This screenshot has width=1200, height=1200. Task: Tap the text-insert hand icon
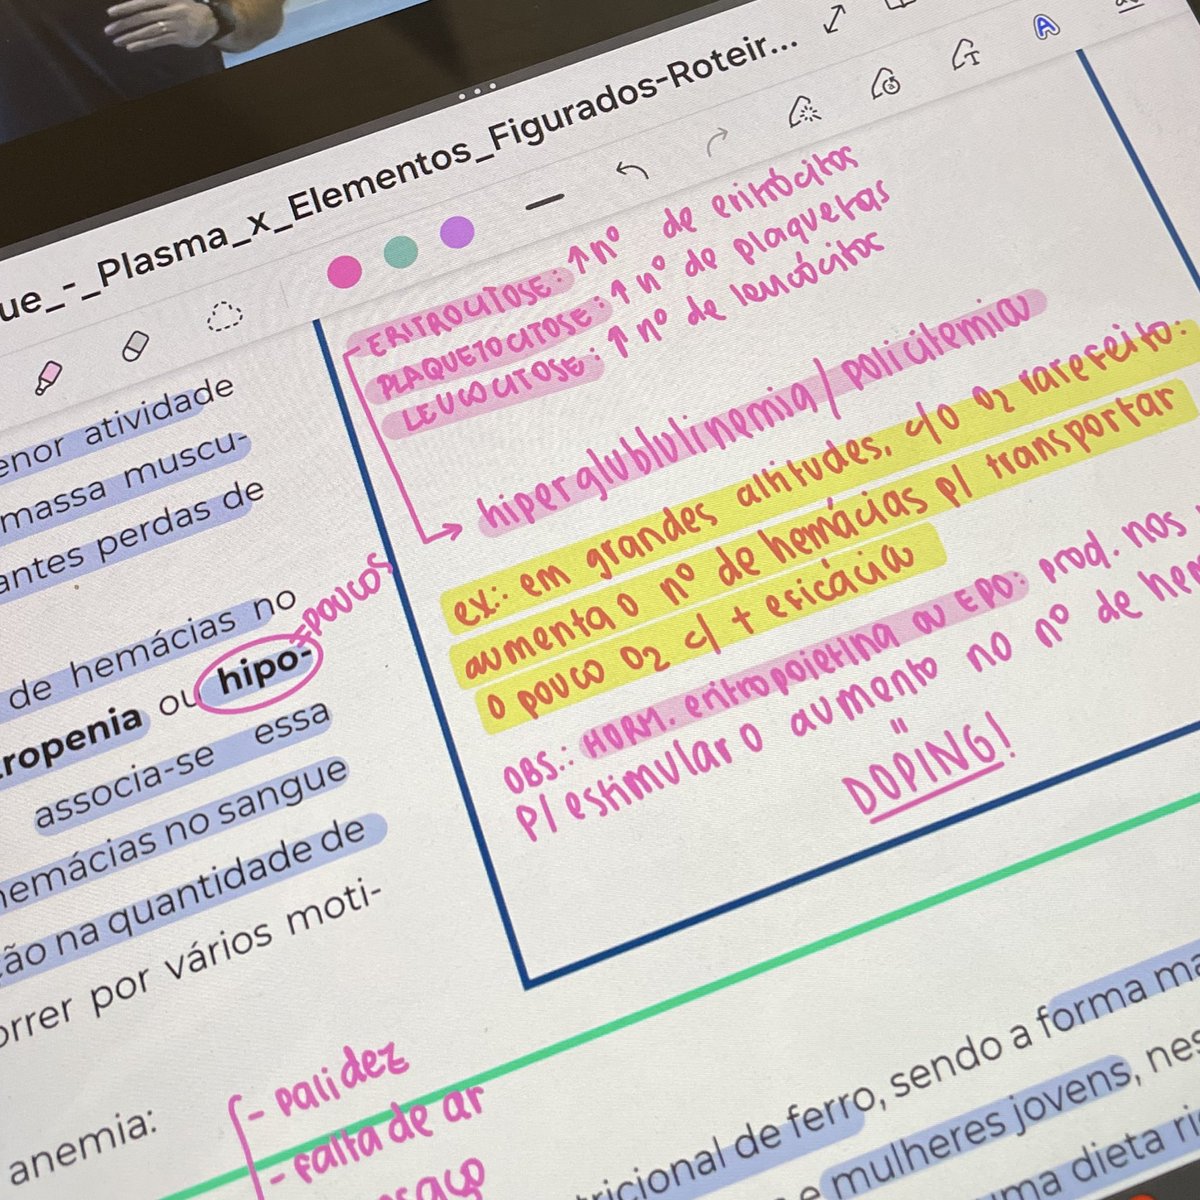(x=965, y=56)
